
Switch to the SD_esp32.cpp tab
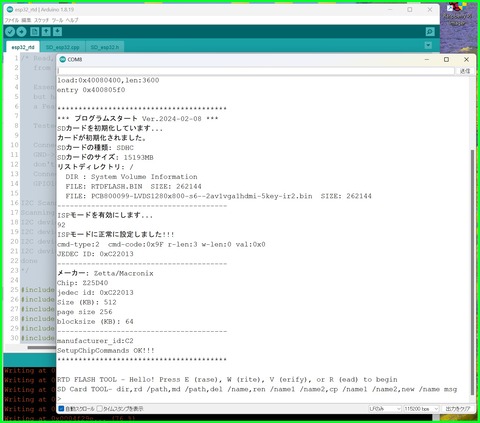coord(63,47)
